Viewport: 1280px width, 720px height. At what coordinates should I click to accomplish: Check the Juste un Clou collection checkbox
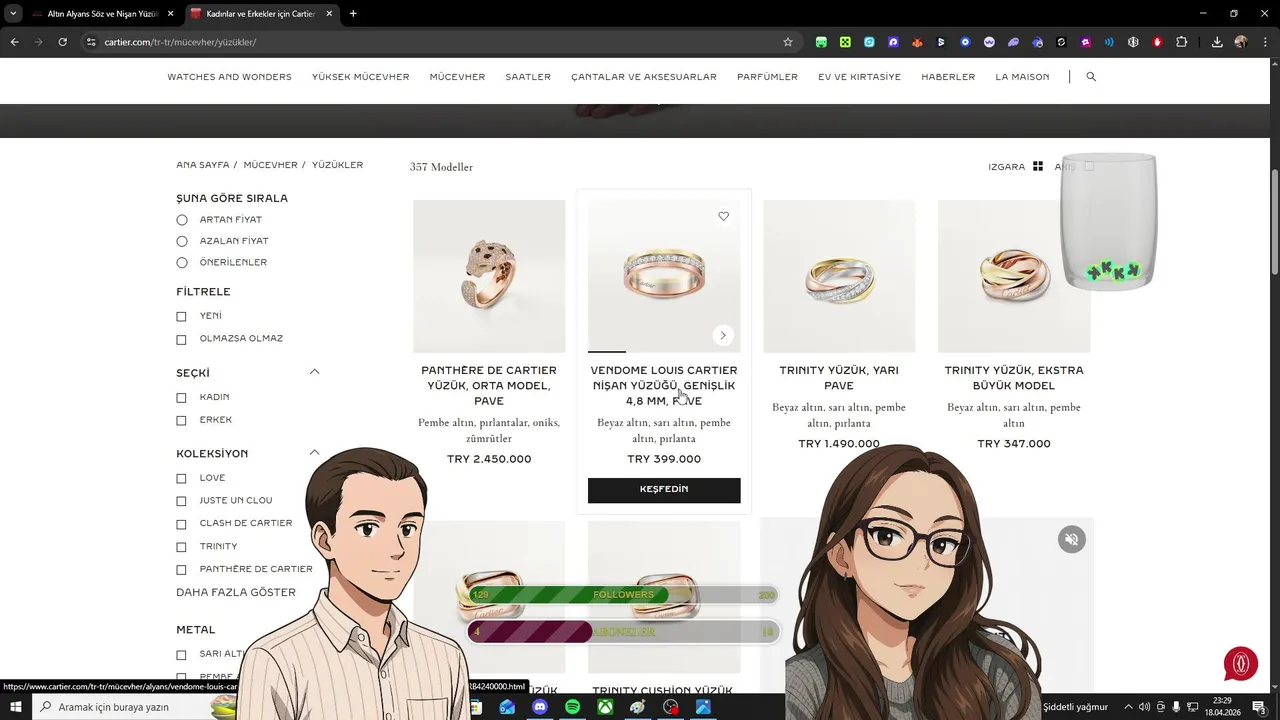(181, 501)
